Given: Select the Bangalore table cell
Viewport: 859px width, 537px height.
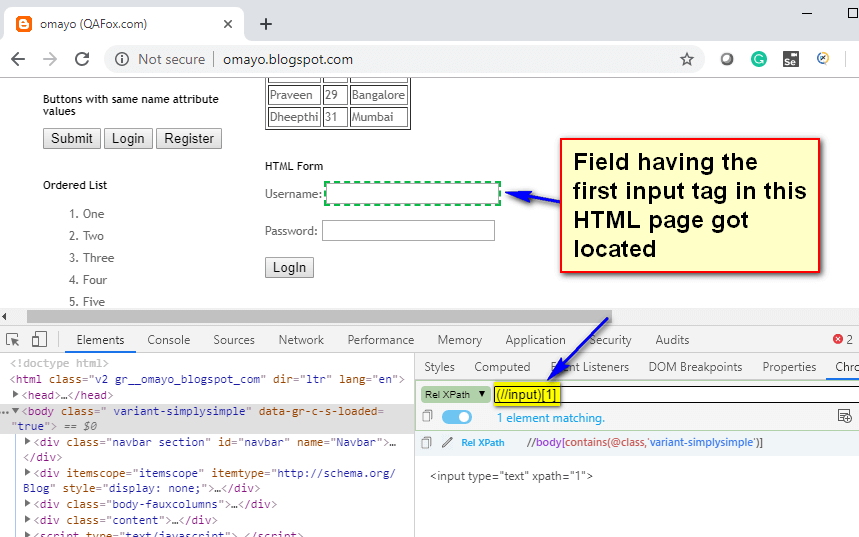Looking at the screenshot, I should (379, 95).
